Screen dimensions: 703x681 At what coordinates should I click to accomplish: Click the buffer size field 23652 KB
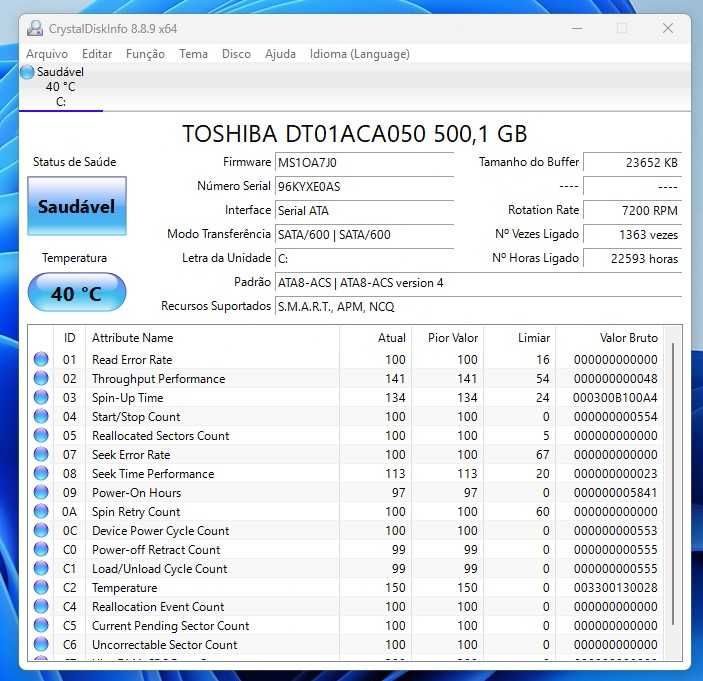(632, 162)
